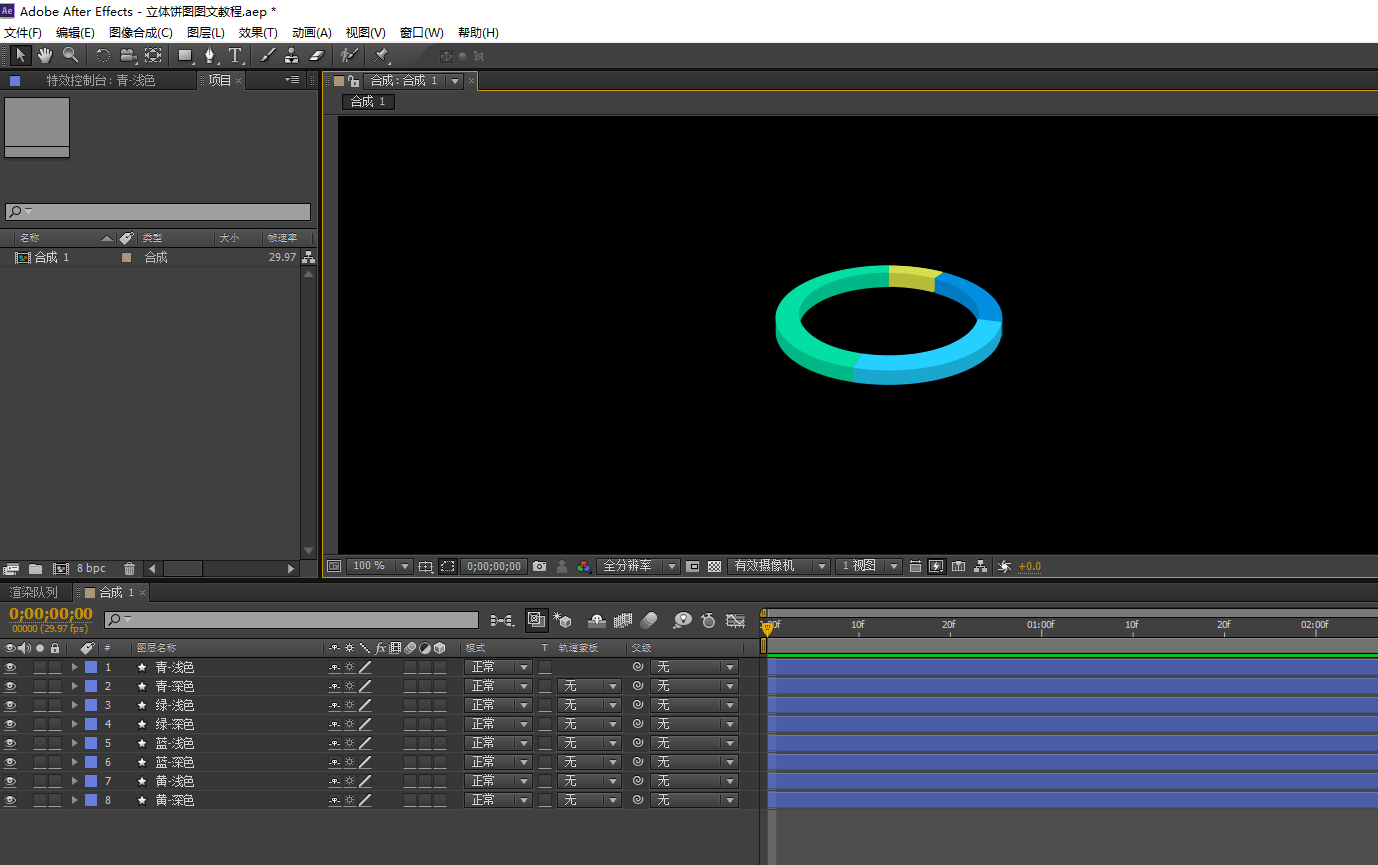Select the Puppet Pin tool
Image resolution: width=1378 pixels, height=865 pixels.
point(381,55)
